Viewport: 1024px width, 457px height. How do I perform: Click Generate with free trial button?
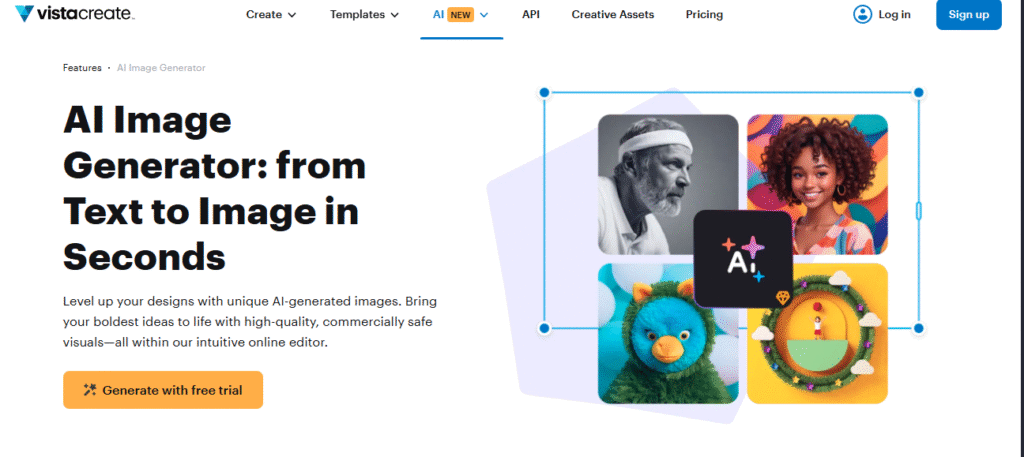pyautogui.click(x=163, y=390)
